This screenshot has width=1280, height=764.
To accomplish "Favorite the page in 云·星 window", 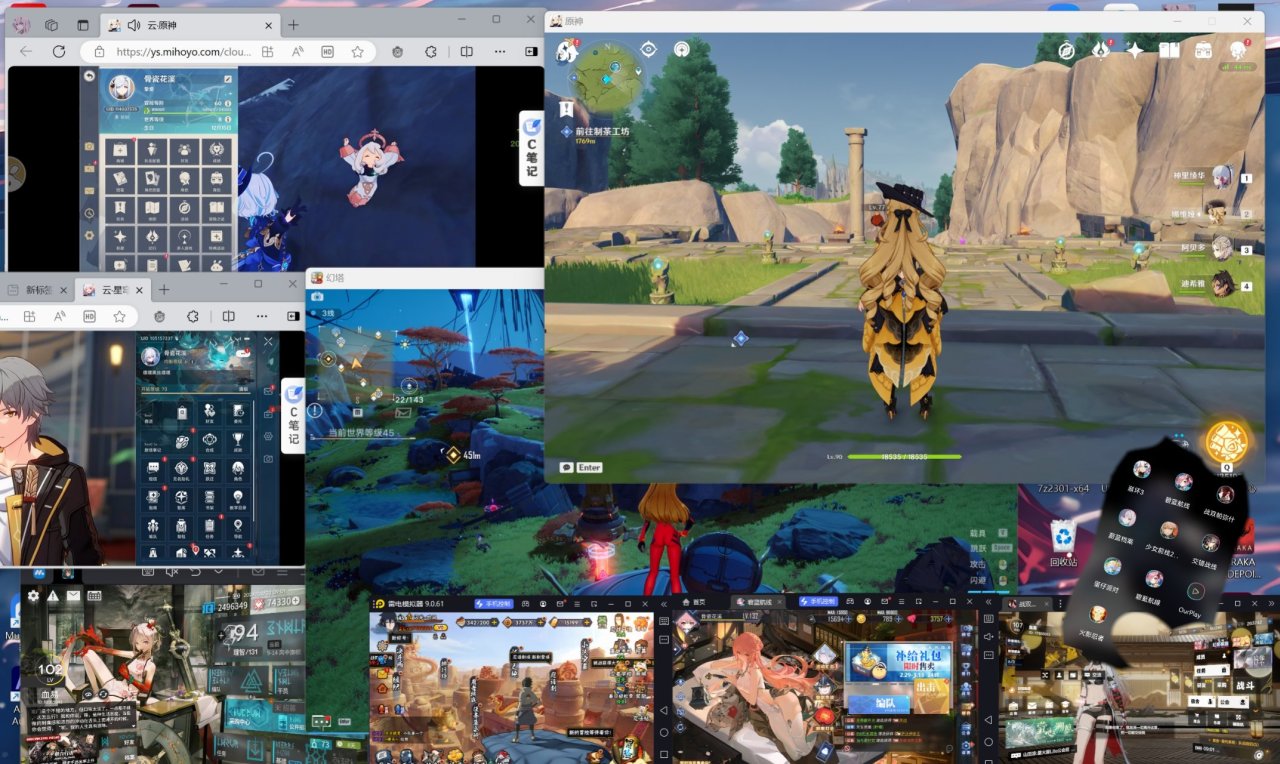I will click(x=119, y=316).
